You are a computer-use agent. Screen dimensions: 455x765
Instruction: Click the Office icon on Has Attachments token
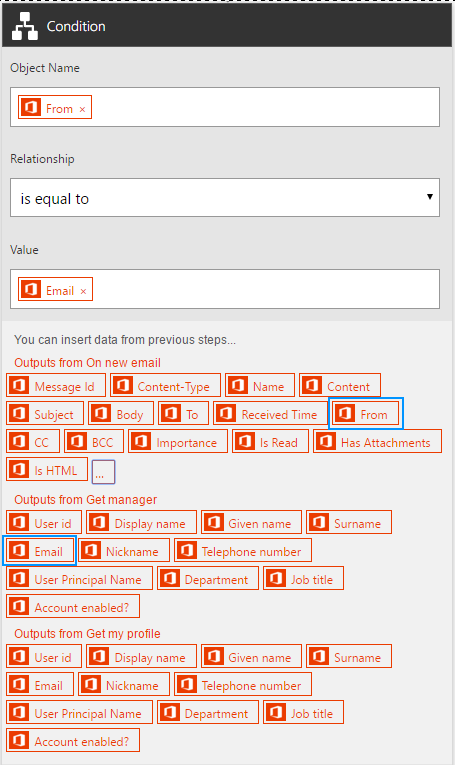click(325, 442)
